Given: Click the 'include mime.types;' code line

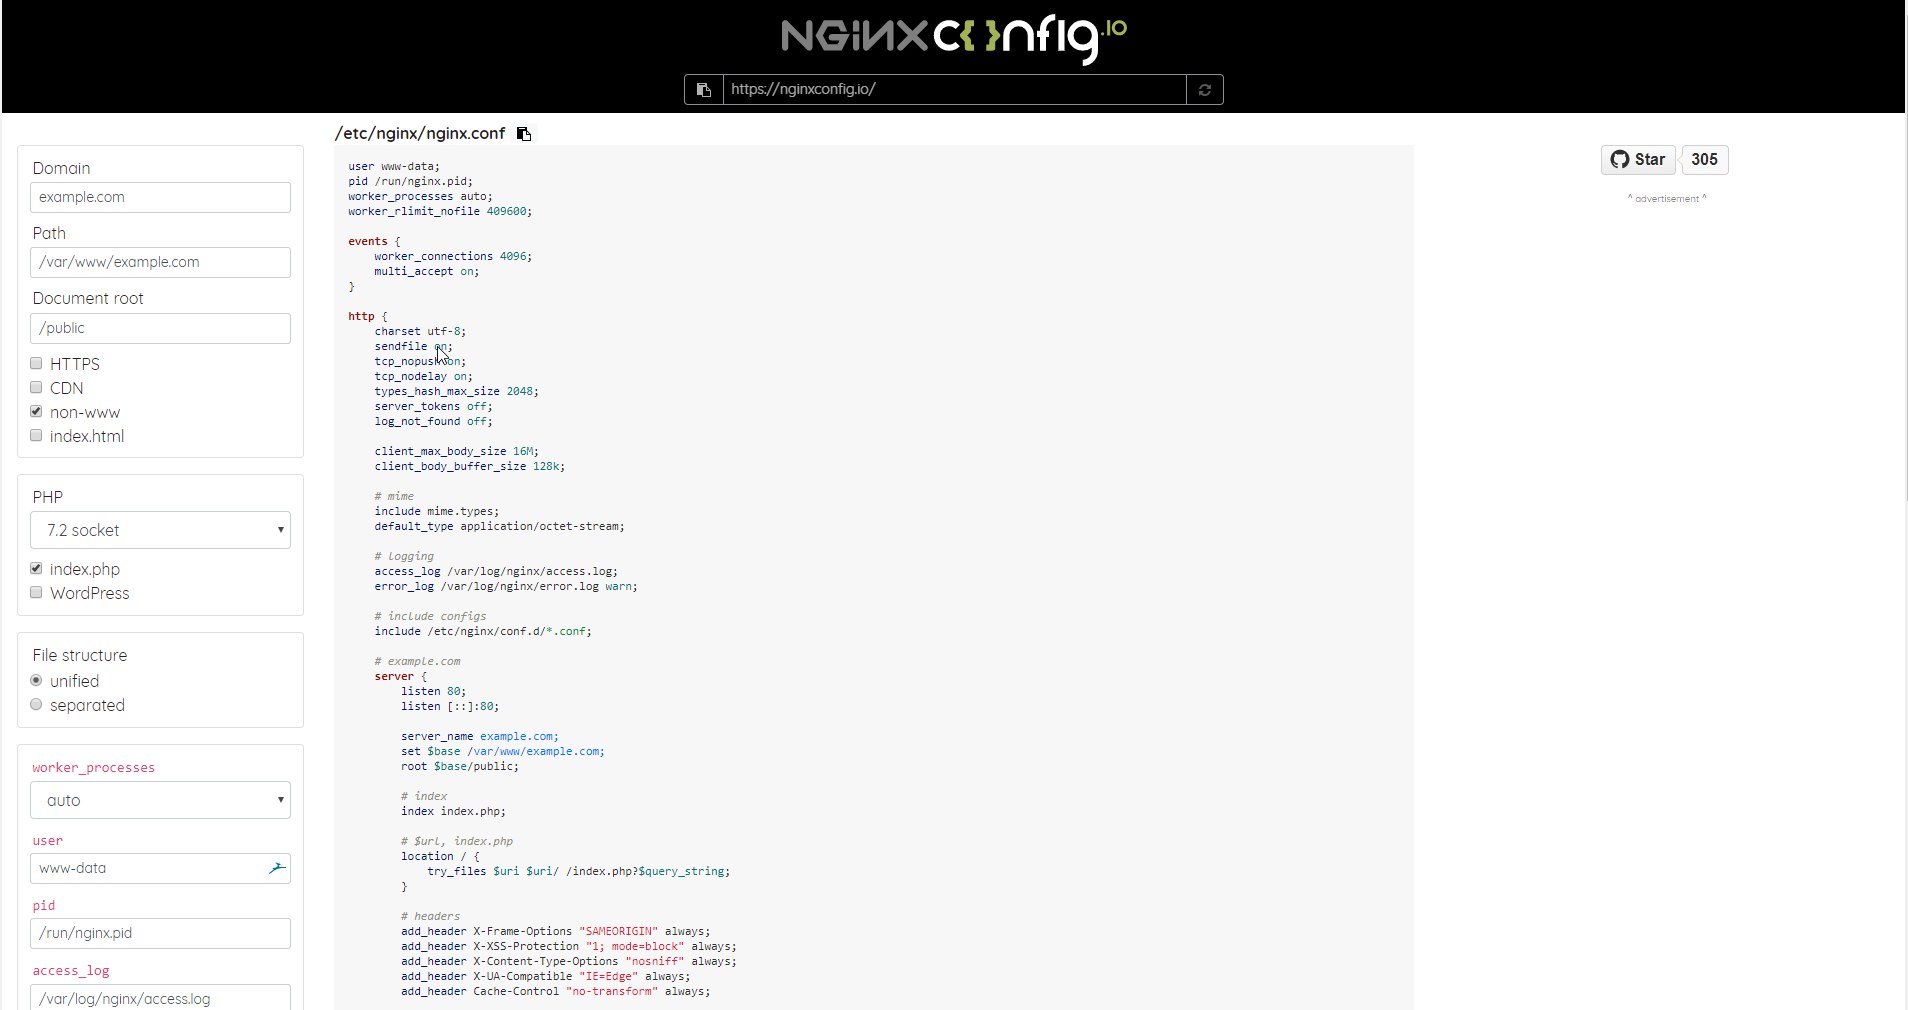Looking at the screenshot, I should [x=437, y=511].
